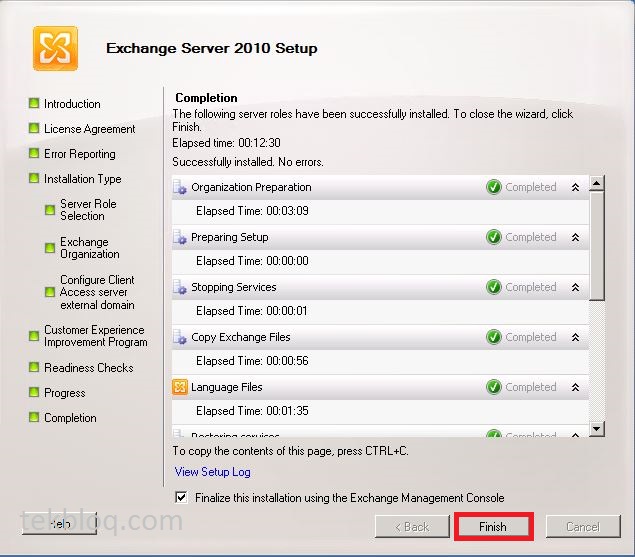Screen dimensions: 635x557
Task: Select the Exchange Organization step label
Action: point(90,248)
